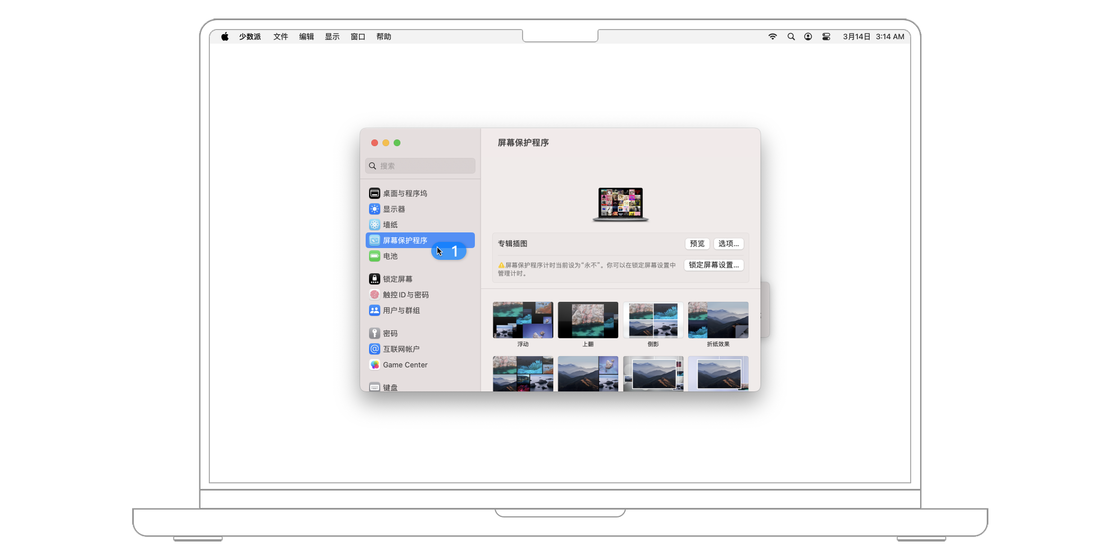The height and width of the screenshot is (560, 1120).
Task: Open the Keyboard (键盘) sidebar icon
Action: (x=374, y=387)
